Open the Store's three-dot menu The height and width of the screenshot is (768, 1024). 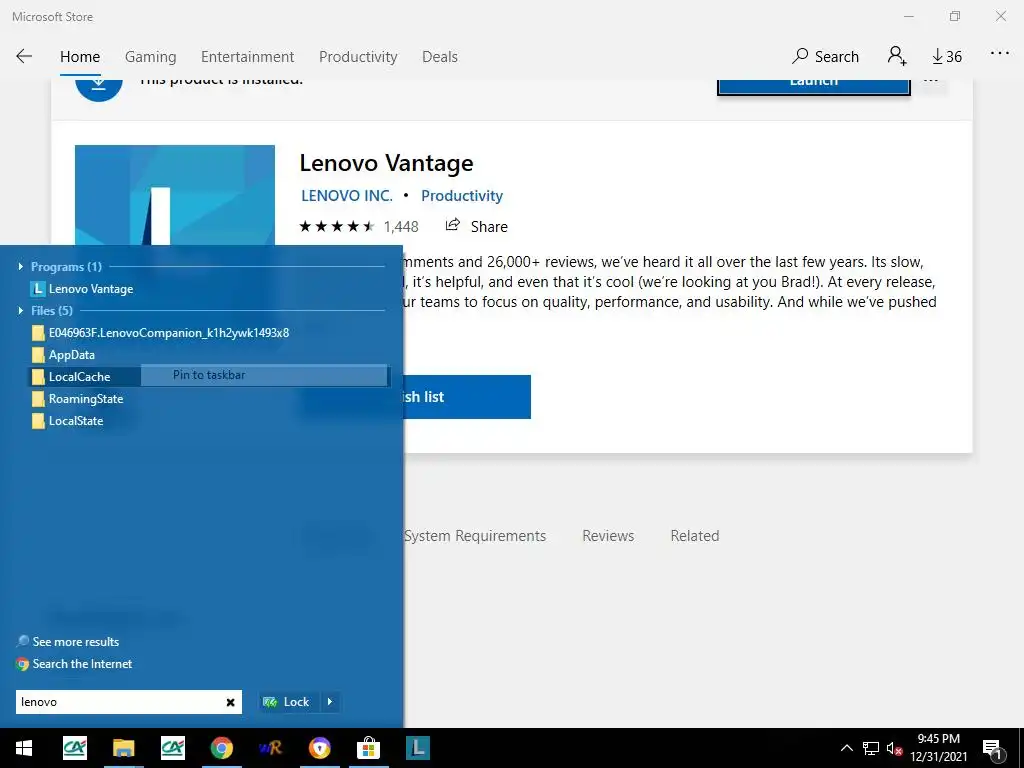point(1000,54)
